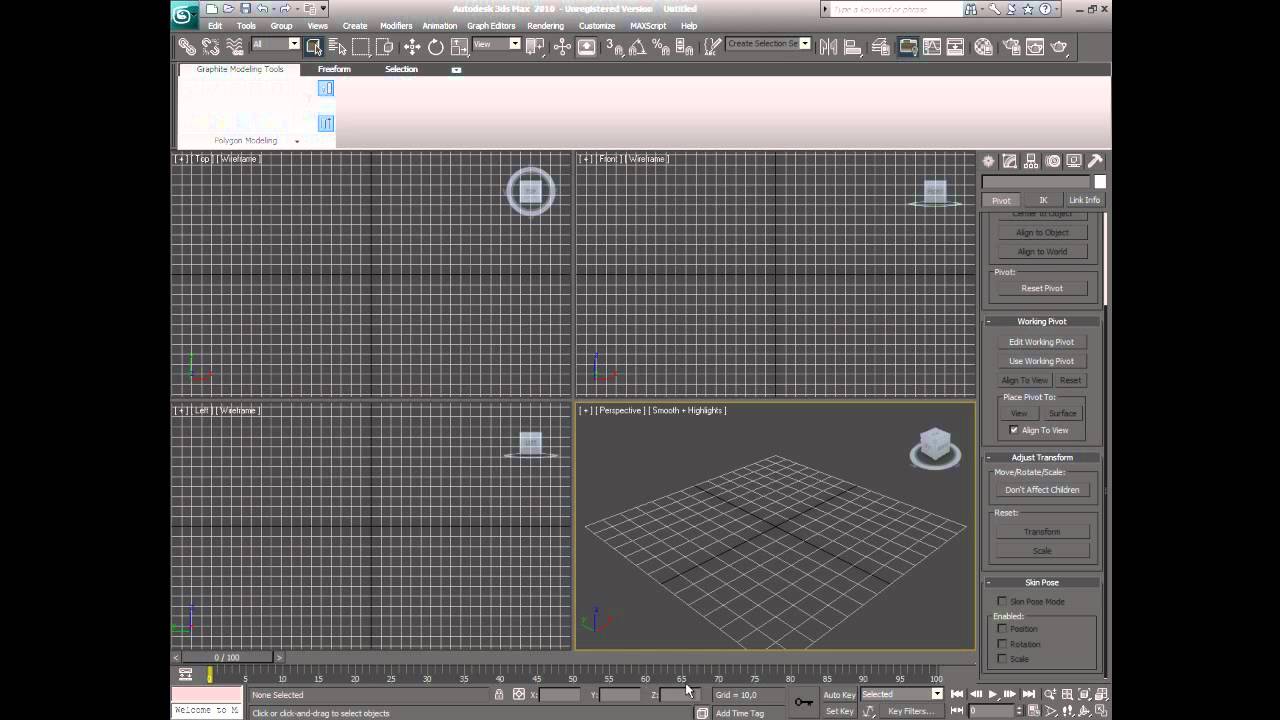Open the MAXScript menu
The image size is (1280, 720).
tap(648, 26)
